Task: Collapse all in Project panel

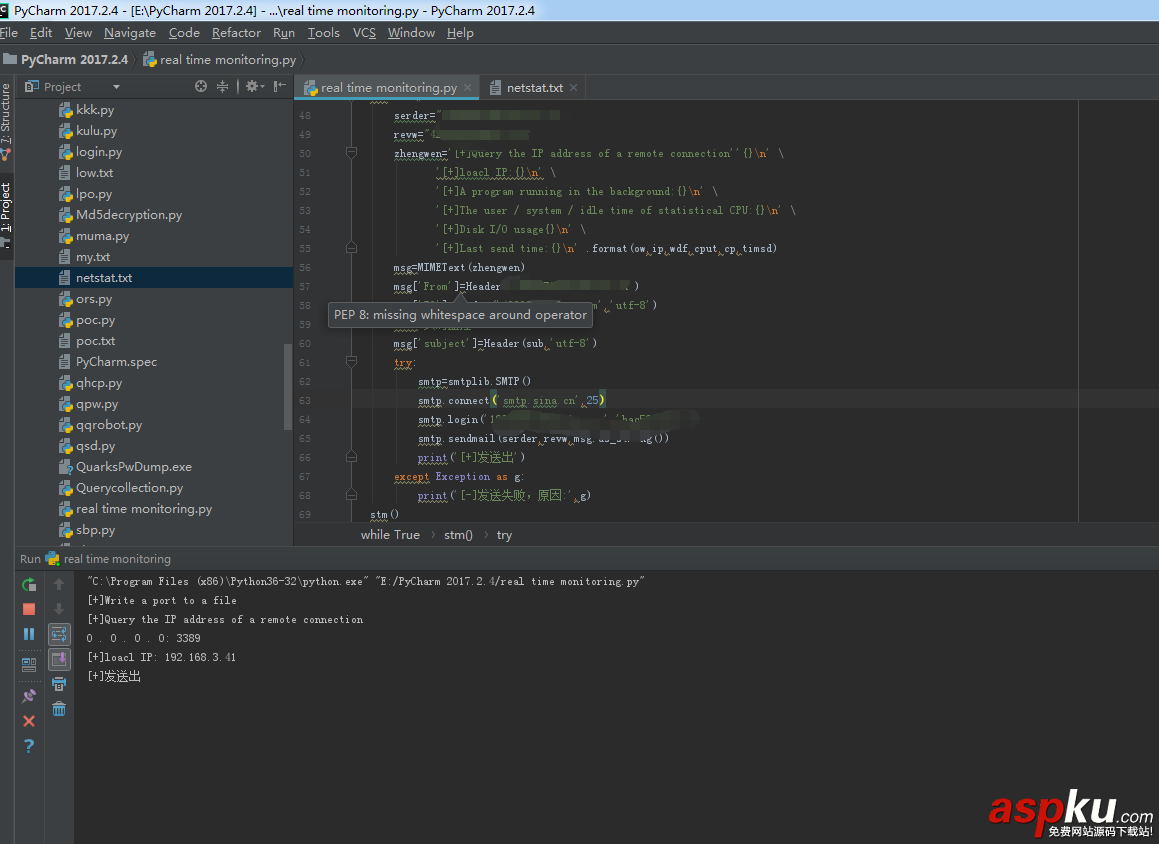Action: [x=222, y=86]
